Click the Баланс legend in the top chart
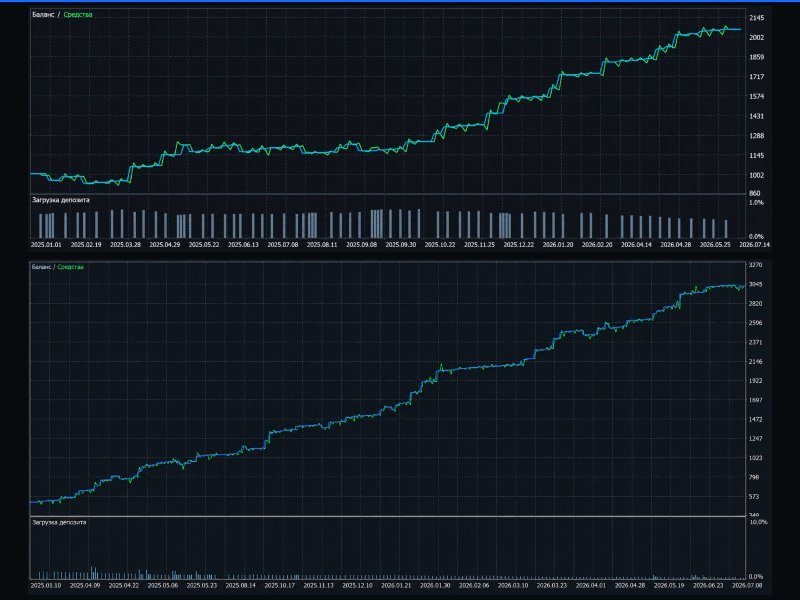Image resolution: width=800 pixels, height=600 pixels. tap(43, 15)
